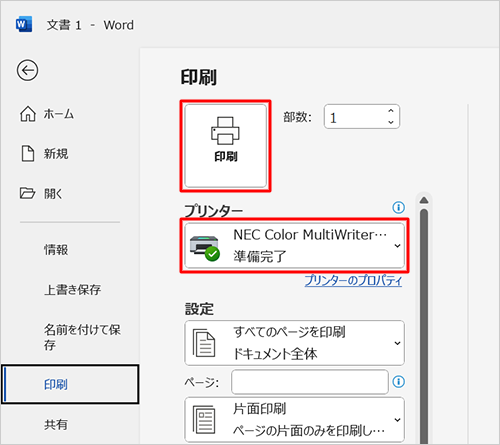Open 共有 in the sidebar
The height and width of the screenshot is (445, 500).
coord(56,424)
